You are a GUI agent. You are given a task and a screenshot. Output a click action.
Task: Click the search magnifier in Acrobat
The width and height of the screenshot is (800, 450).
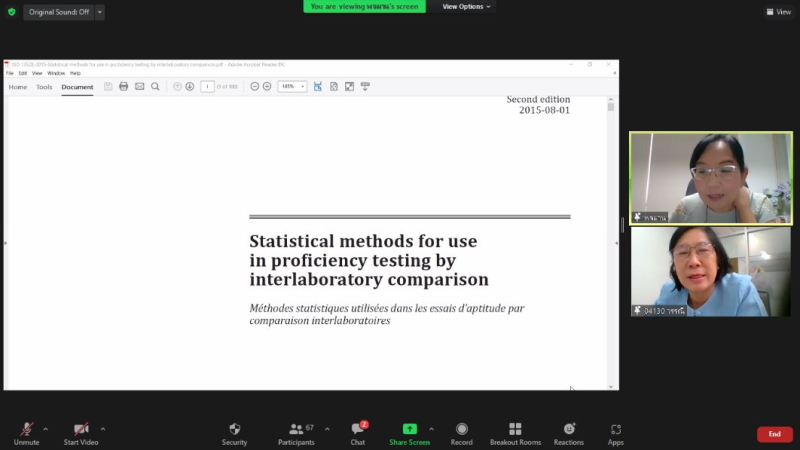[x=155, y=87]
